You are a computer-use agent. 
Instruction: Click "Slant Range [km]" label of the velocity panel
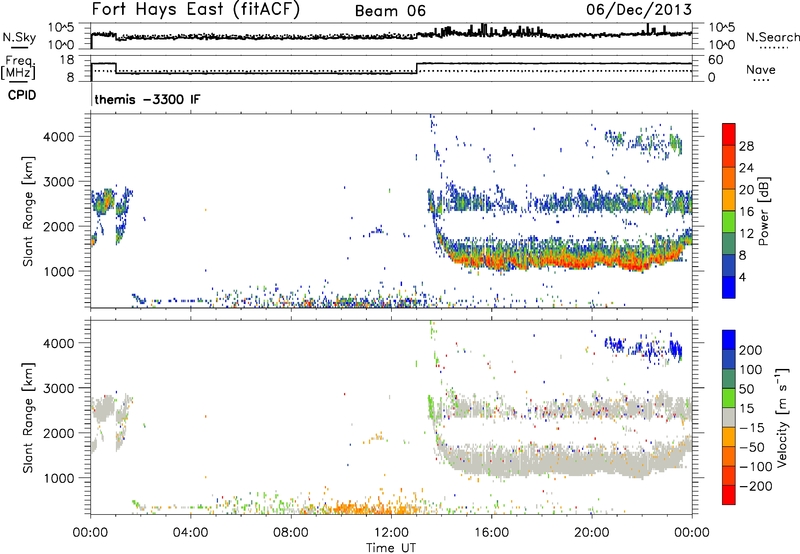pyautogui.click(x=28, y=418)
